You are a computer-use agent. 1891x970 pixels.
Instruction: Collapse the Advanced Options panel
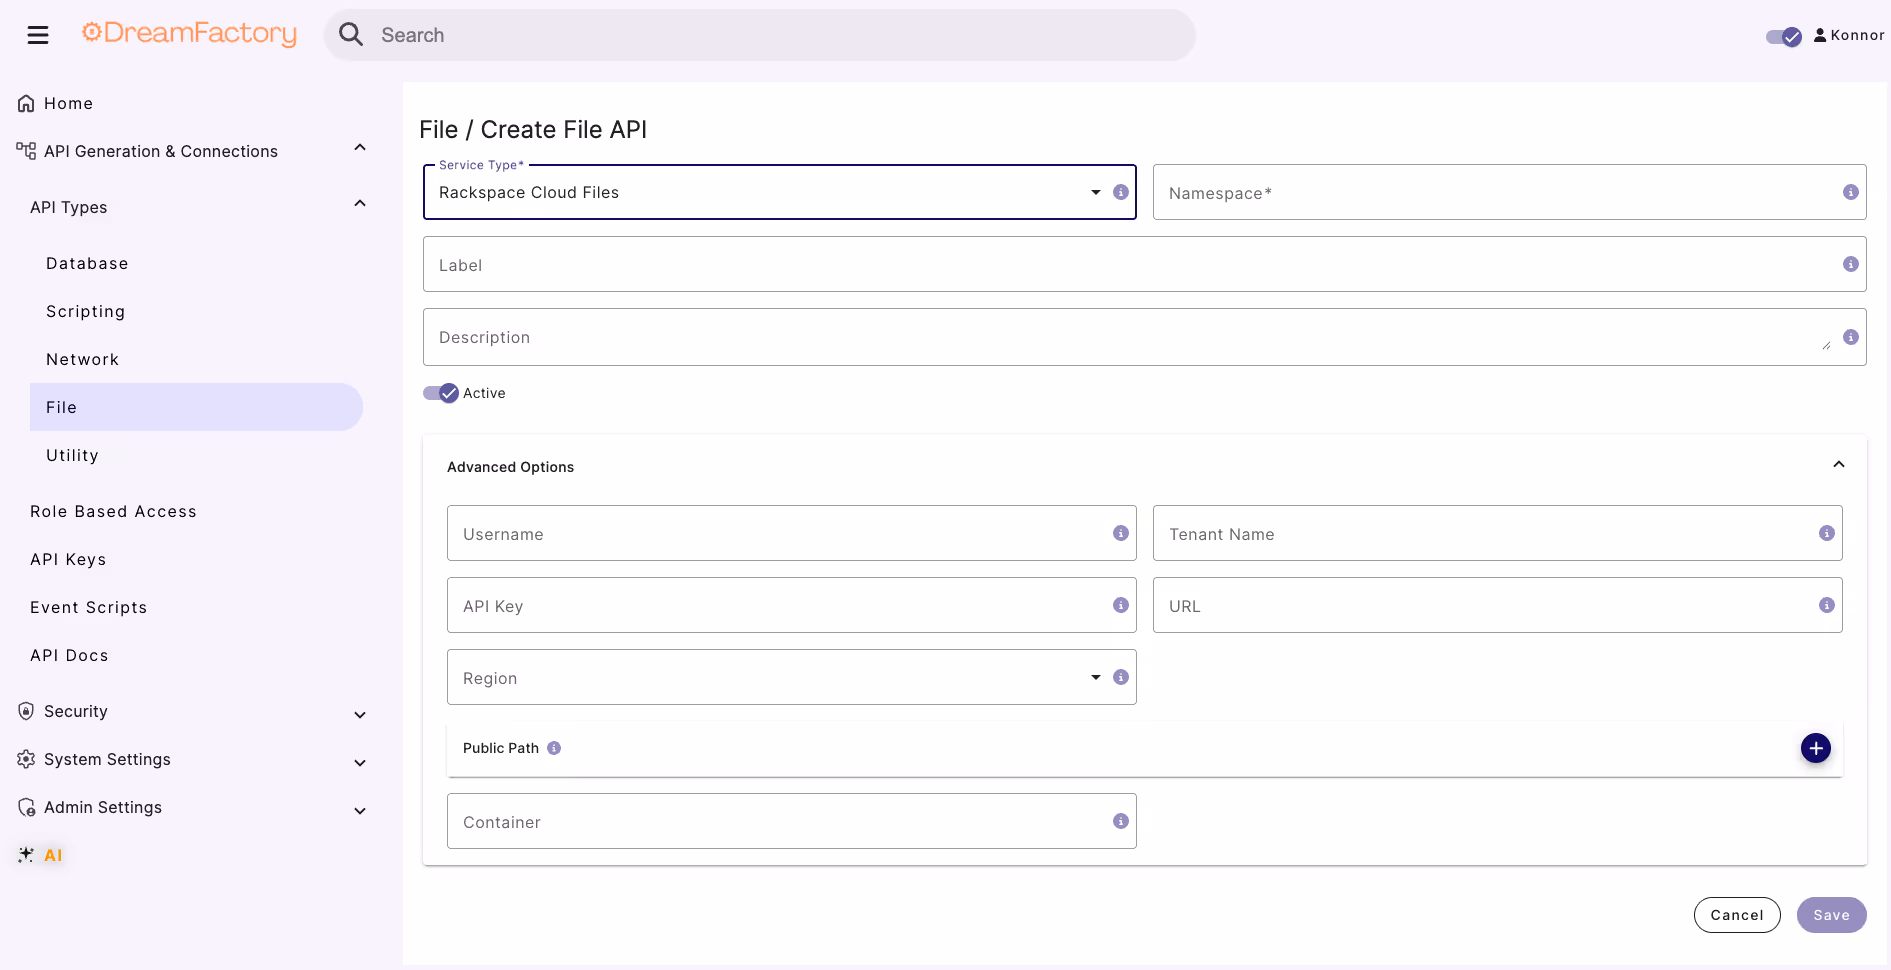[x=1839, y=465]
